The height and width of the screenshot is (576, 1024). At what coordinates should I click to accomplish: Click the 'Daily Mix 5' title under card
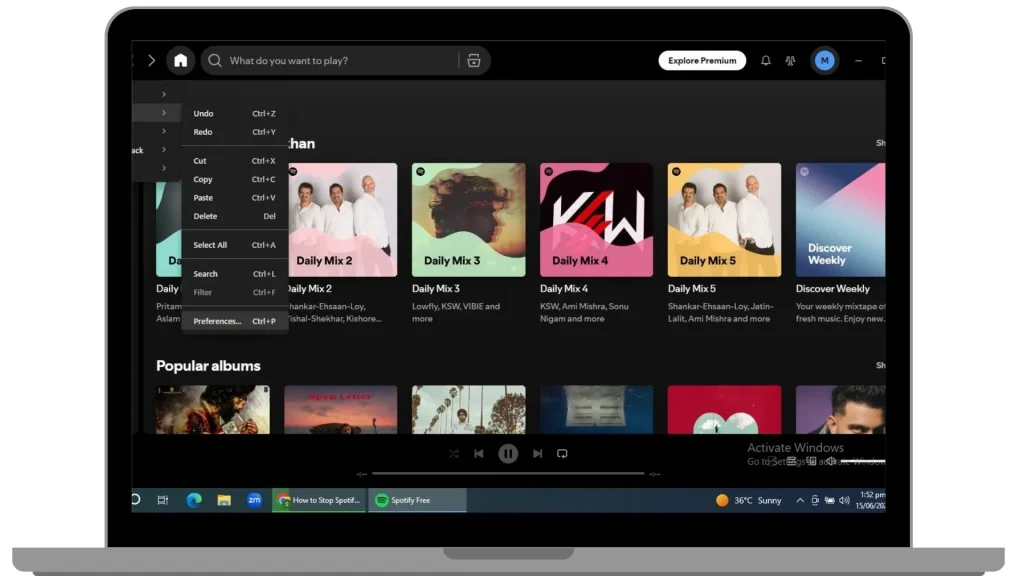tap(692, 289)
